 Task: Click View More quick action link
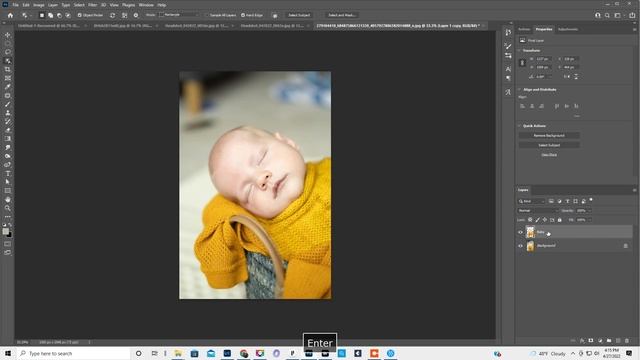pyautogui.click(x=549, y=155)
